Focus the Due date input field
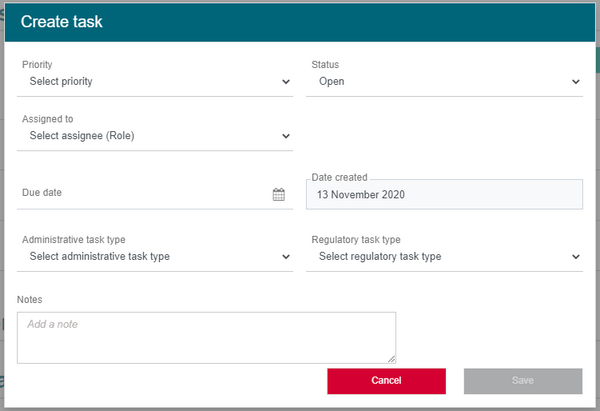 click(x=140, y=193)
